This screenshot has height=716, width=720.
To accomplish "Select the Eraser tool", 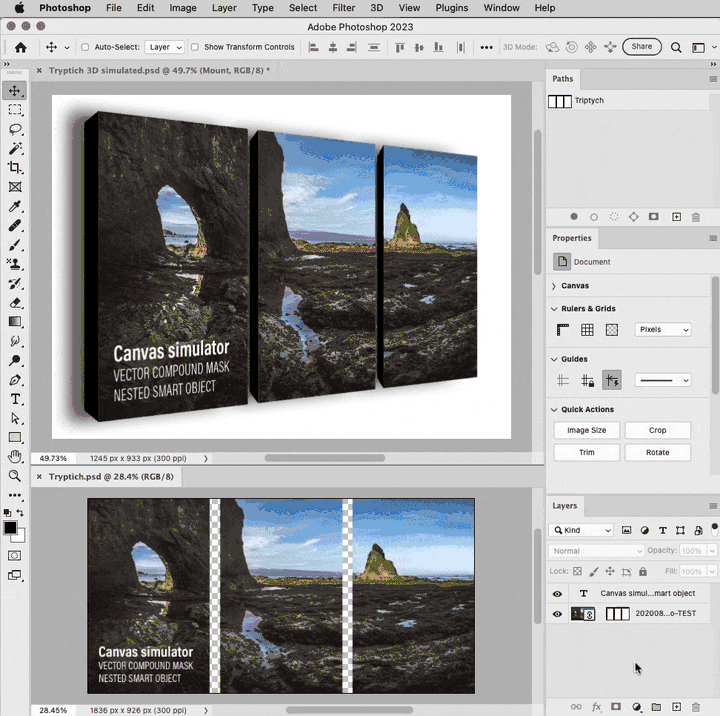I will click(15, 303).
